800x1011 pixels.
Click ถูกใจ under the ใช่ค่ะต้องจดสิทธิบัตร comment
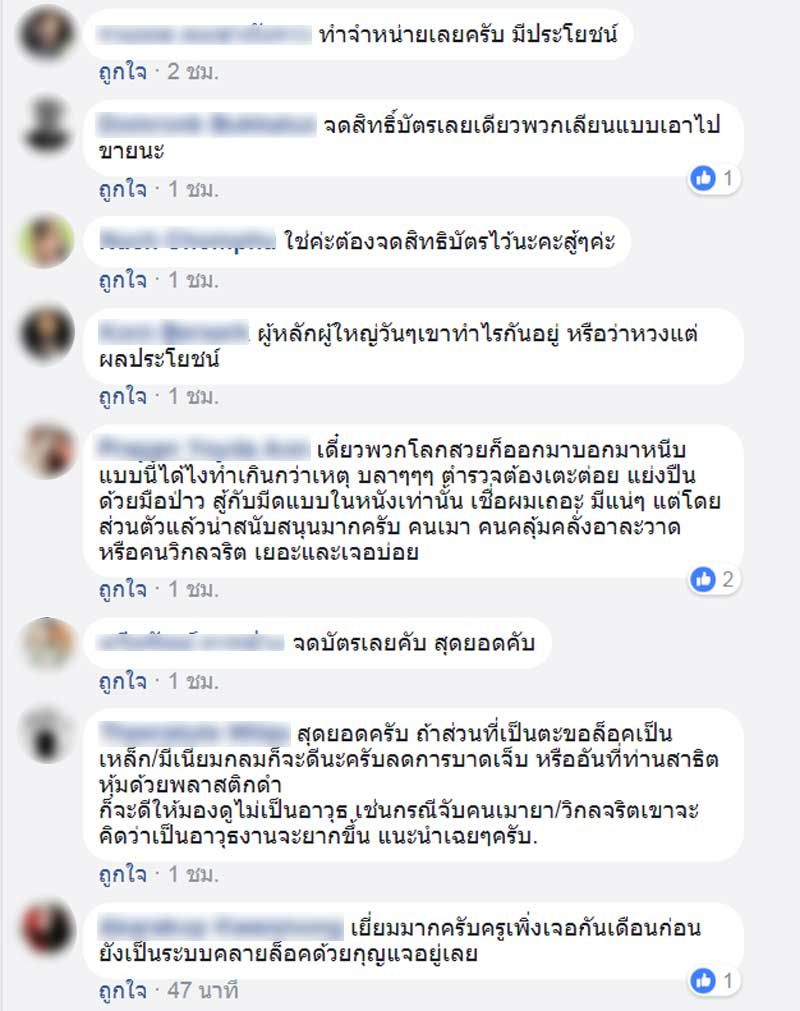[x=122, y=280]
